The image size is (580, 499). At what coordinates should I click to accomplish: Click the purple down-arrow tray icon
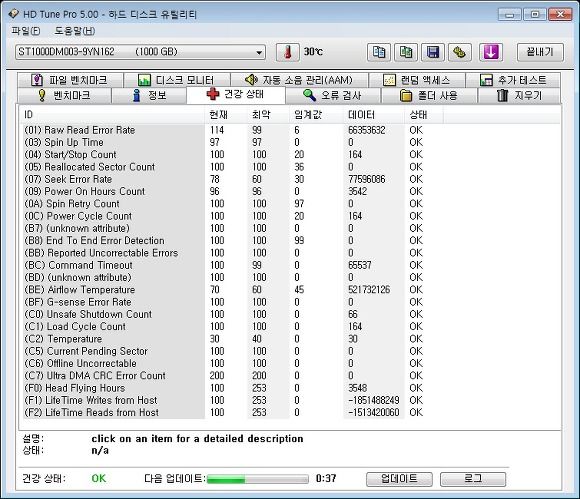[x=491, y=52]
